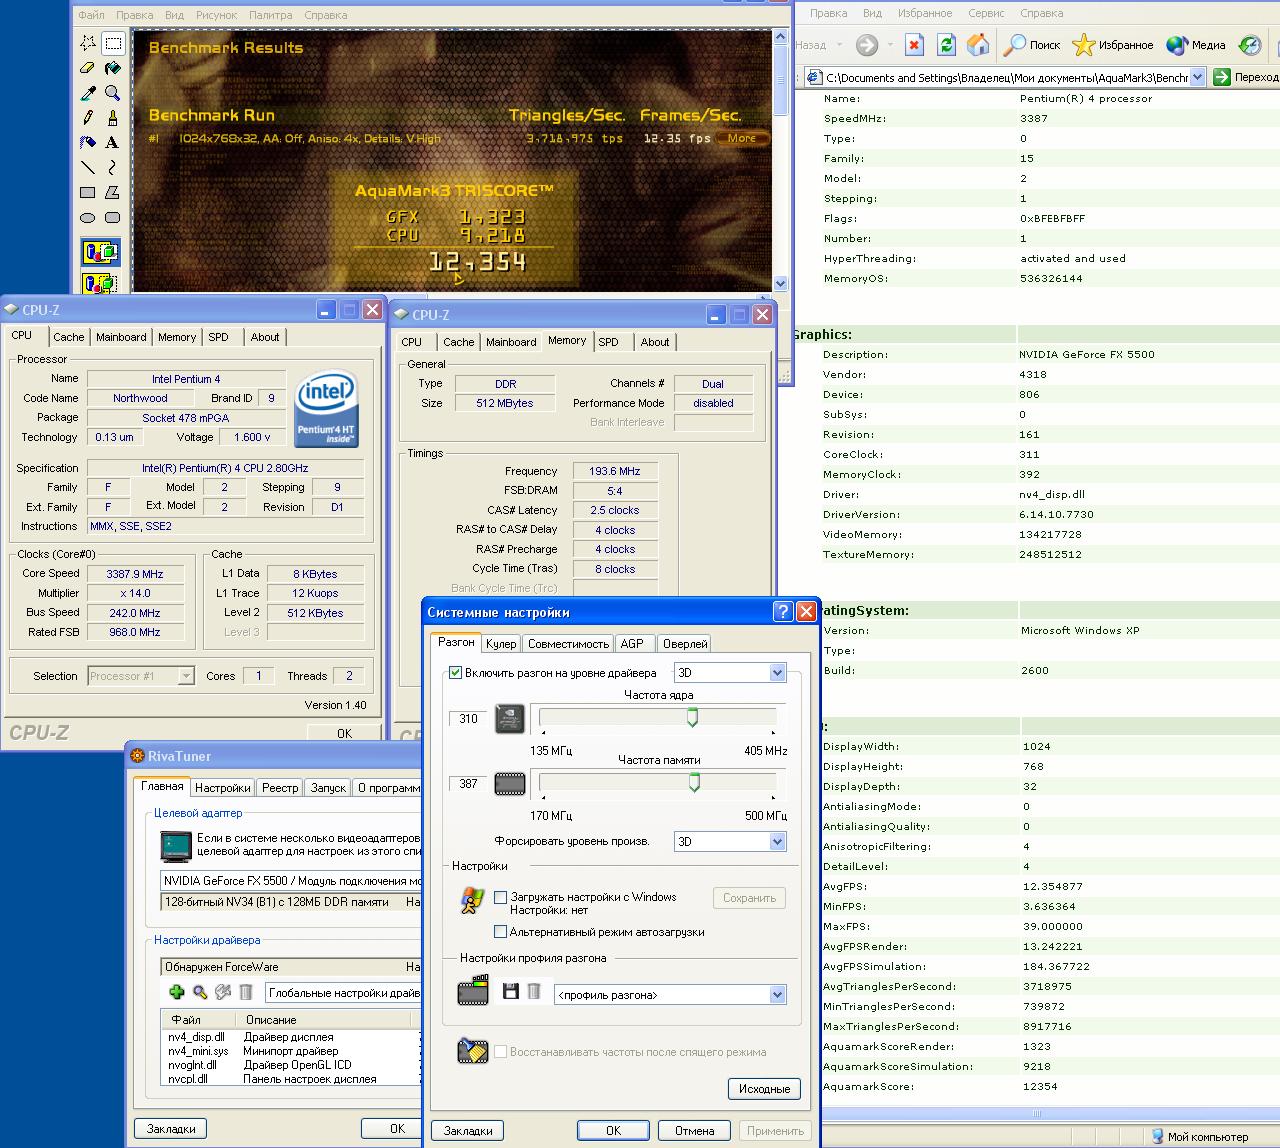Viewport: 1280px width, 1148px height.
Task: Open the force performance level dropdown
Action: coord(777,841)
